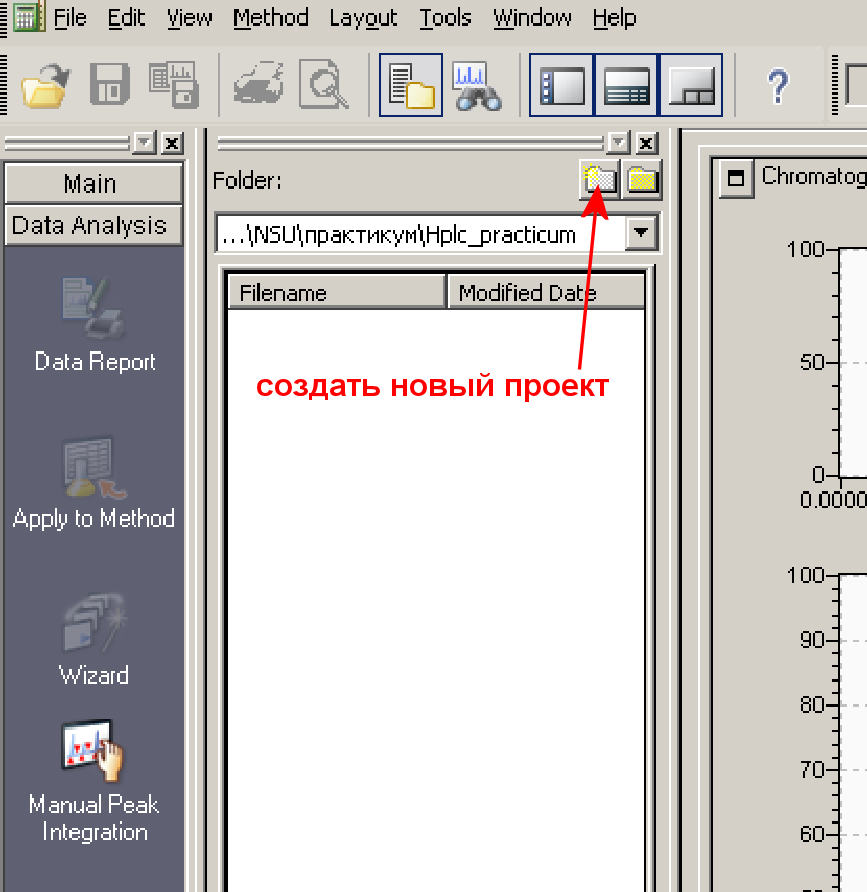
Task: Open the Help menu
Action: click(614, 18)
